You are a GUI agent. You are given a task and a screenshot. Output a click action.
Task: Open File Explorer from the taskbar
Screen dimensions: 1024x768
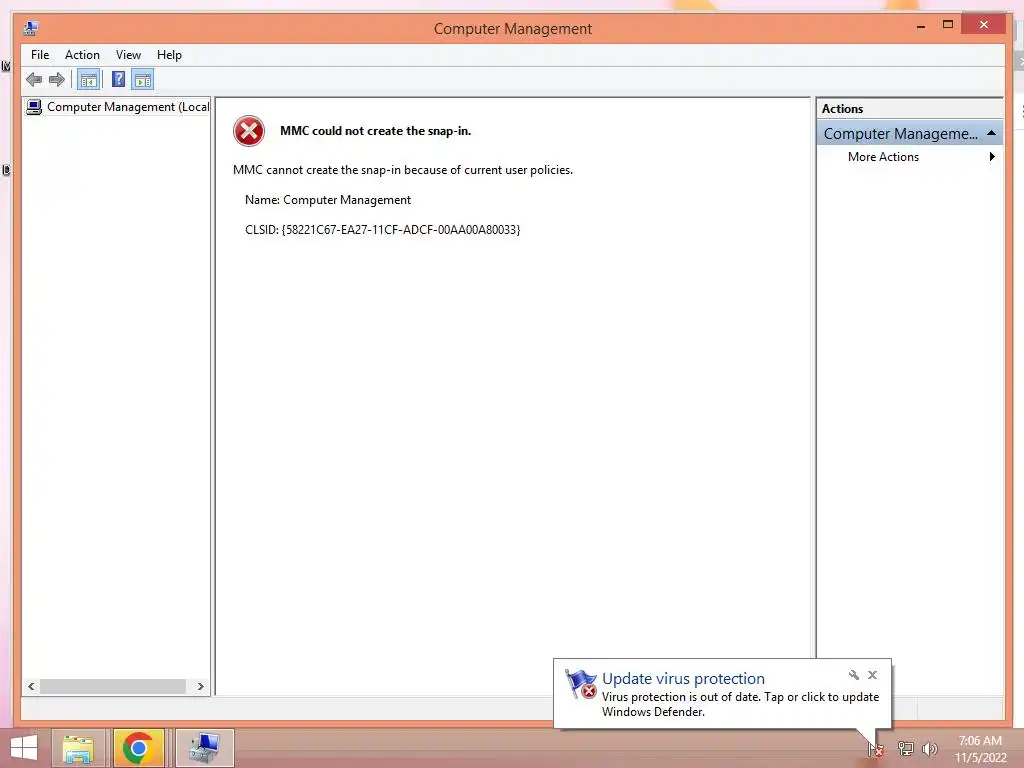(x=78, y=748)
